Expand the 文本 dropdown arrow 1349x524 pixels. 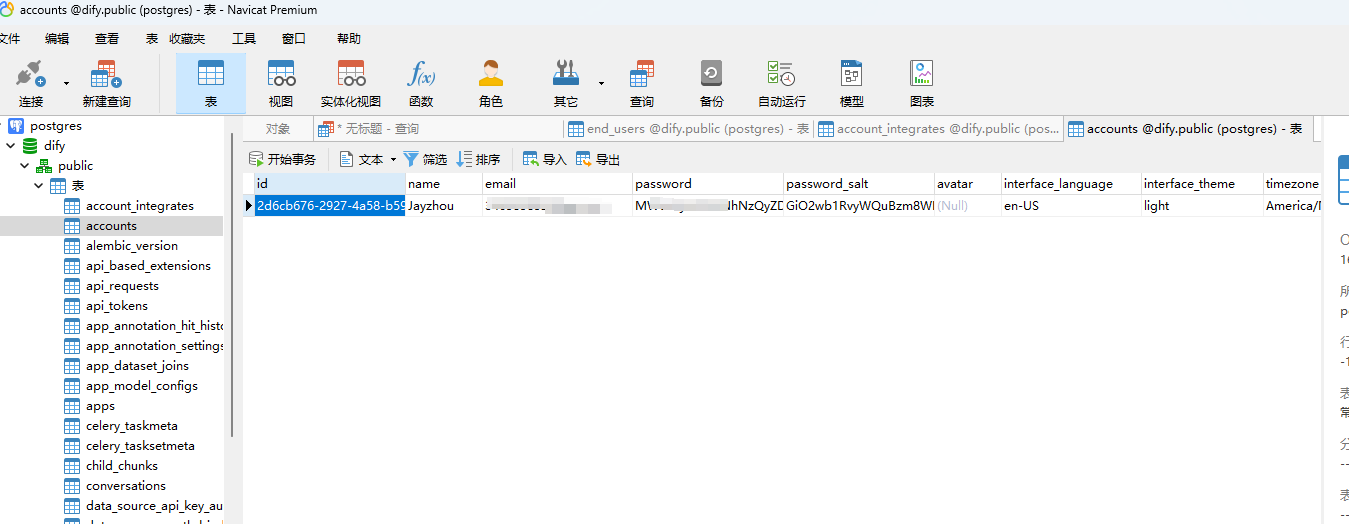pos(393,160)
